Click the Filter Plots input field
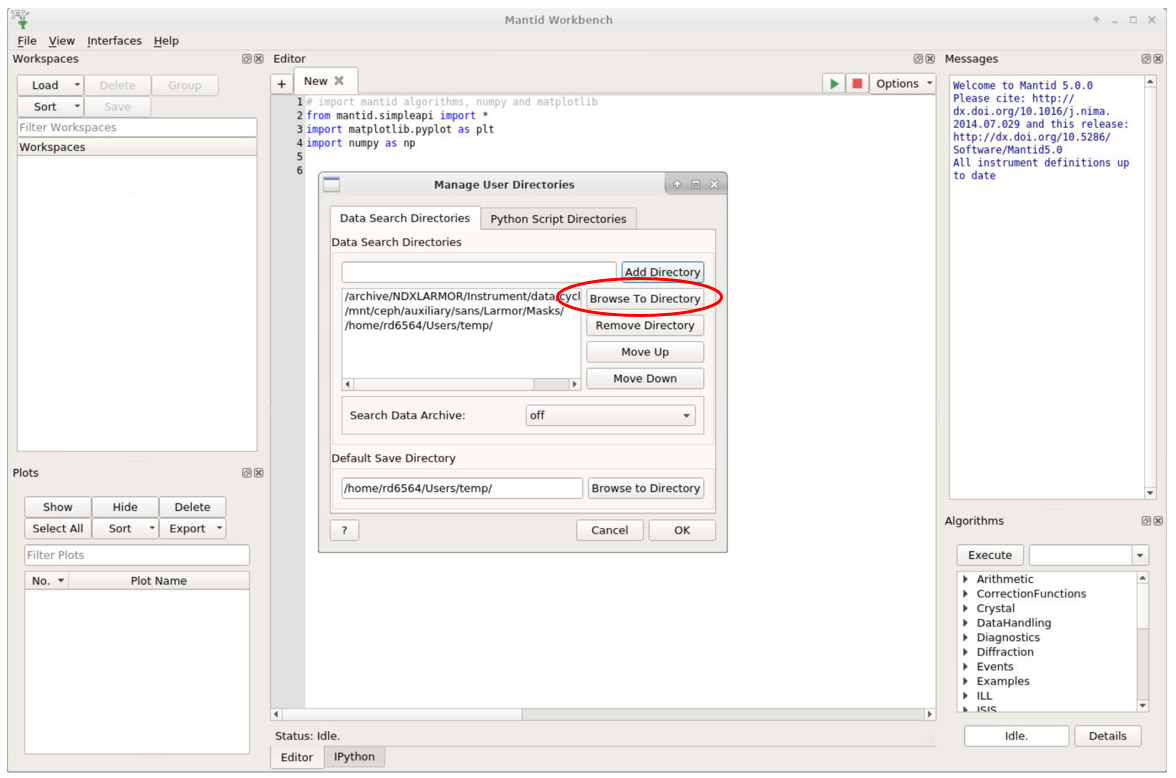The height and width of the screenshot is (778, 1176). [137, 555]
